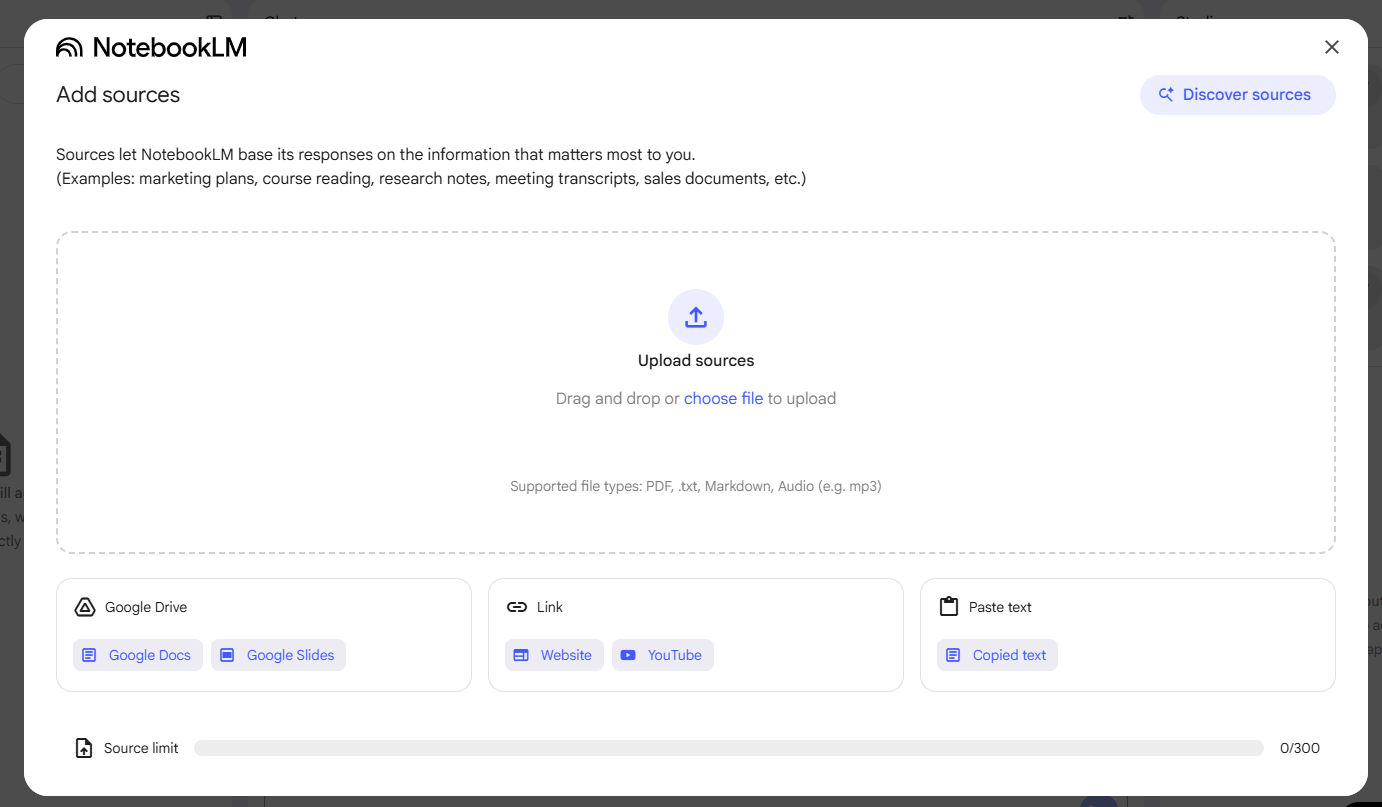Add Copied text as source

point(997,655)
